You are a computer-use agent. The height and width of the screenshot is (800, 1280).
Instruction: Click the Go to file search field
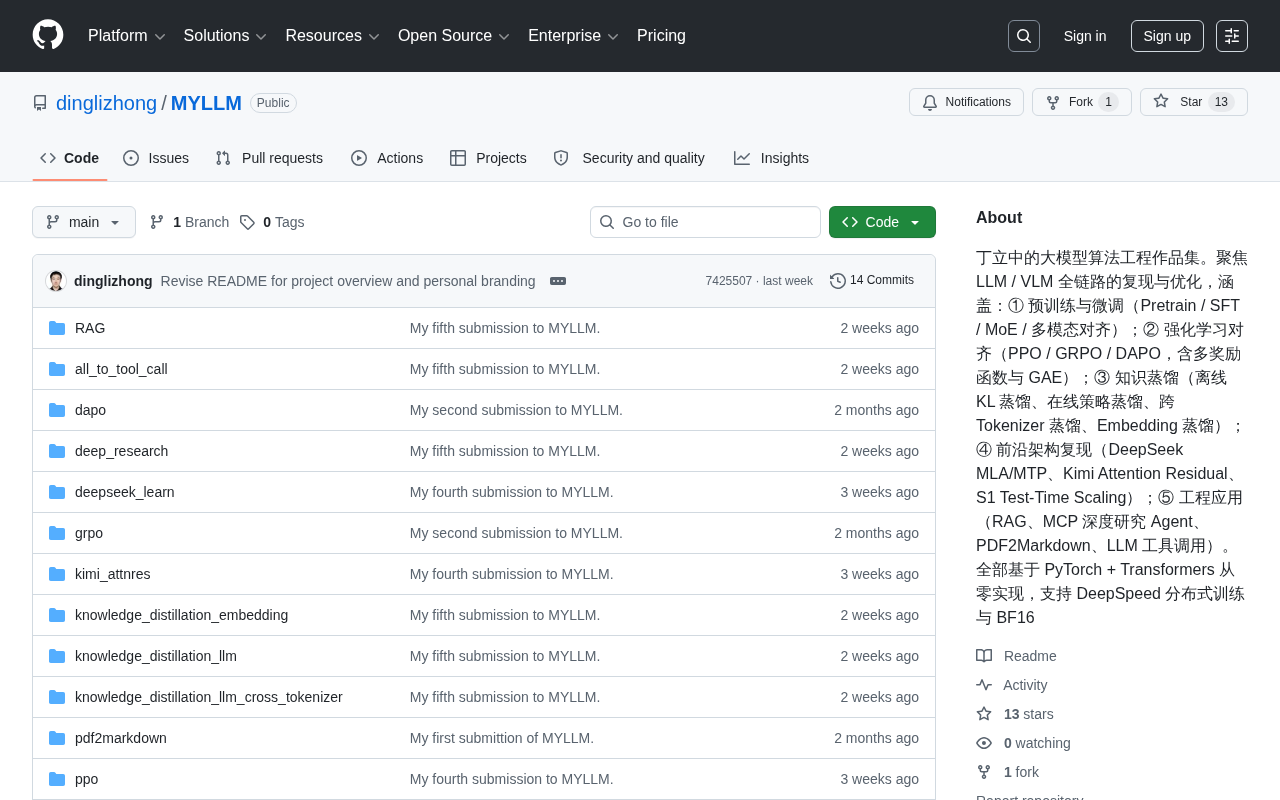tap(705, 222)
